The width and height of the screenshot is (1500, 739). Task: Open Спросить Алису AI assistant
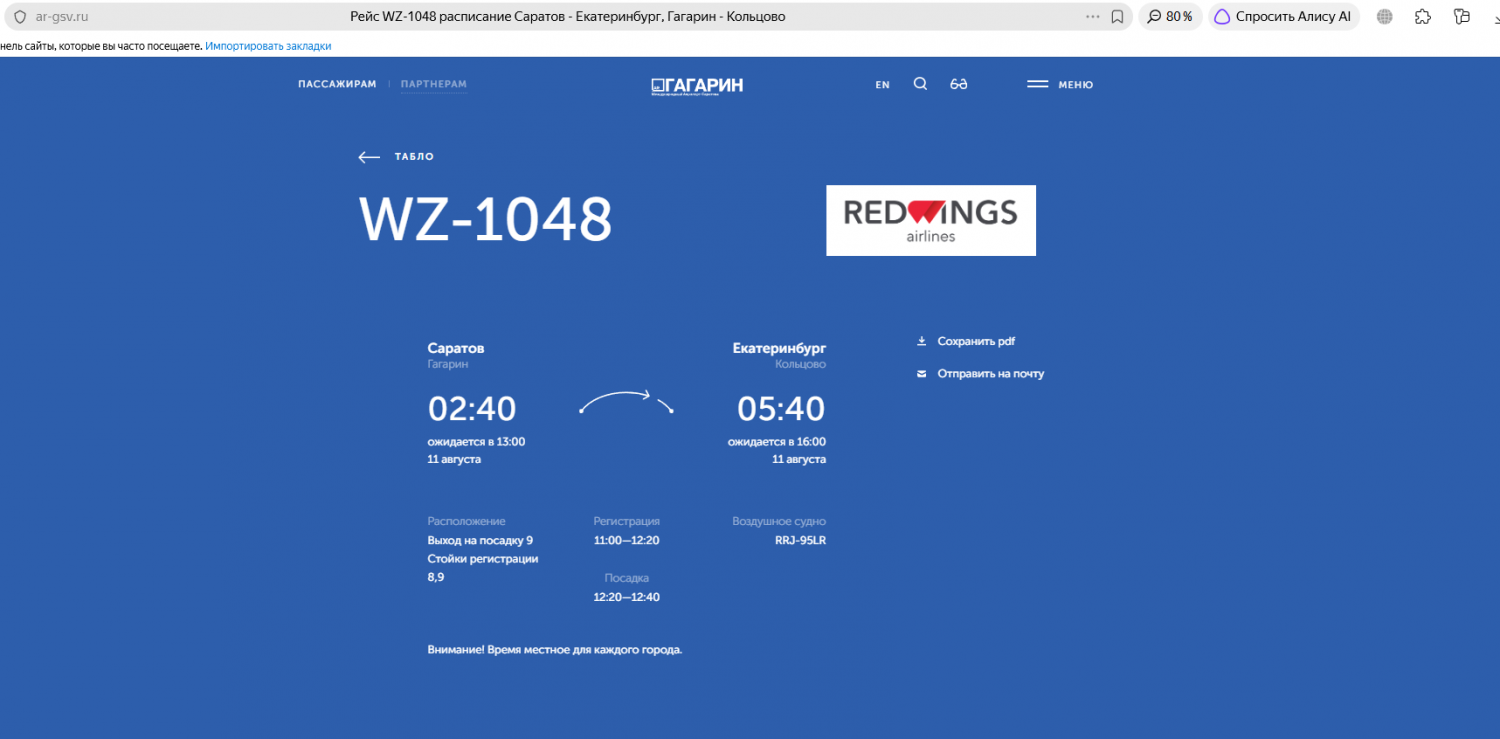pyautogui.click(x=1283, y=17)
